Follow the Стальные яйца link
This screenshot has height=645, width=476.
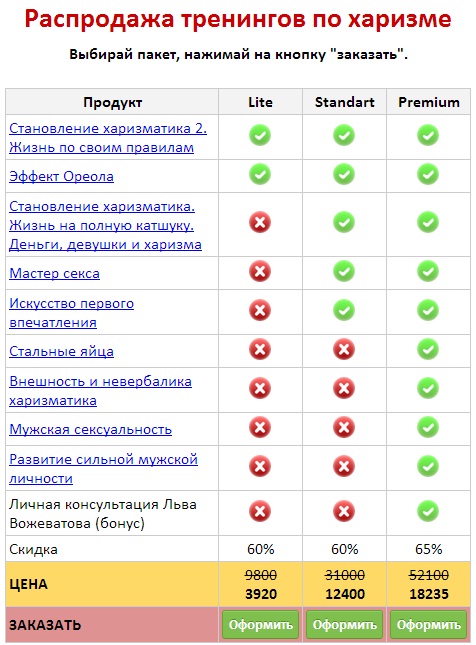[x=61, y=351]
